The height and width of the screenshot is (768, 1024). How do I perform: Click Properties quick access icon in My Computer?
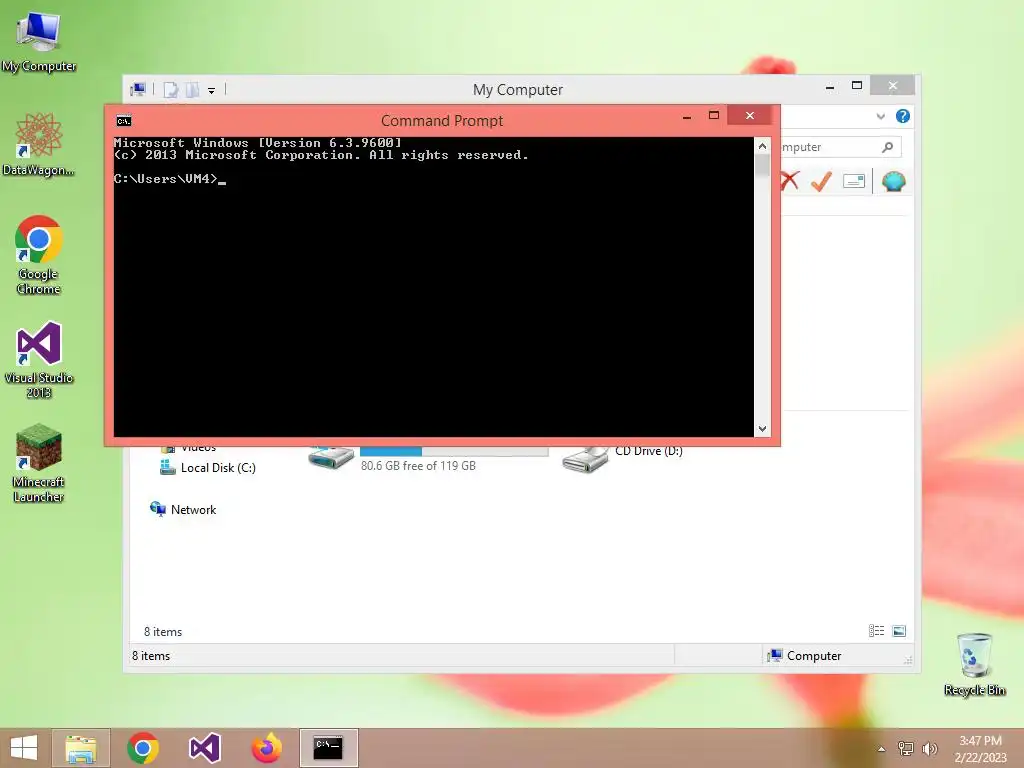[171, 89]
